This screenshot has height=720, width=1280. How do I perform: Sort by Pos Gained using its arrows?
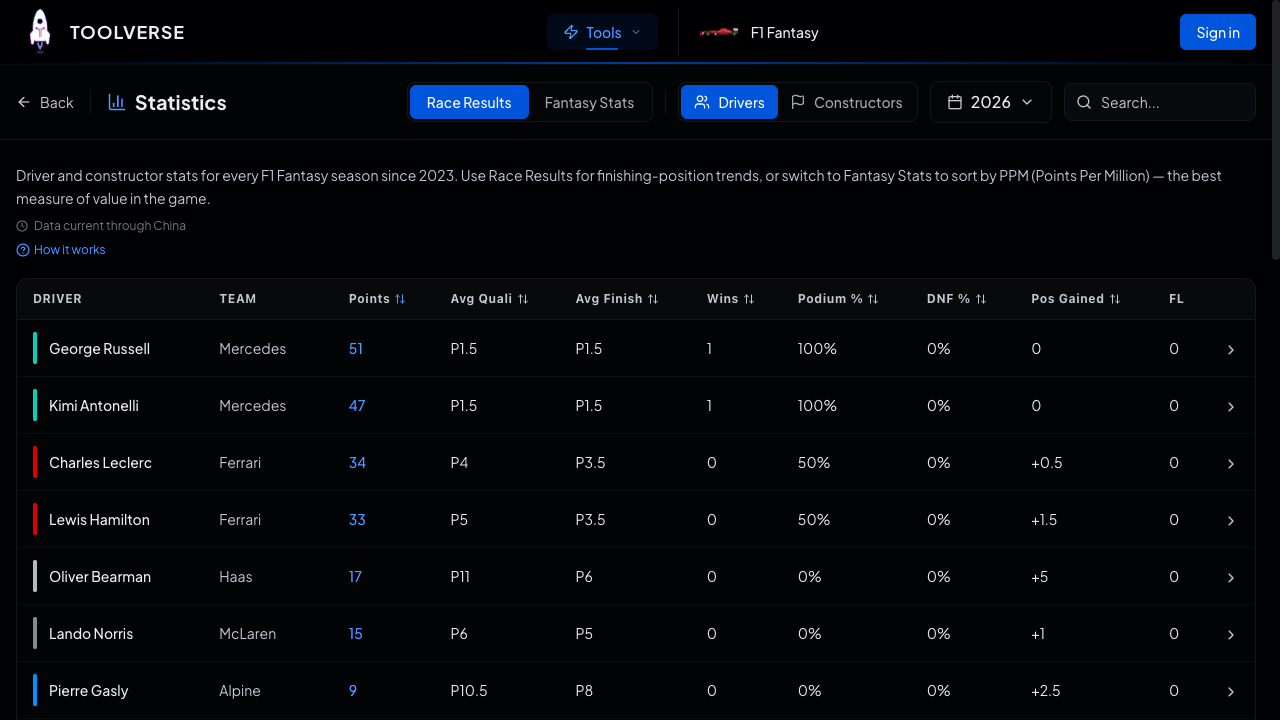[x=1115, y=299]
